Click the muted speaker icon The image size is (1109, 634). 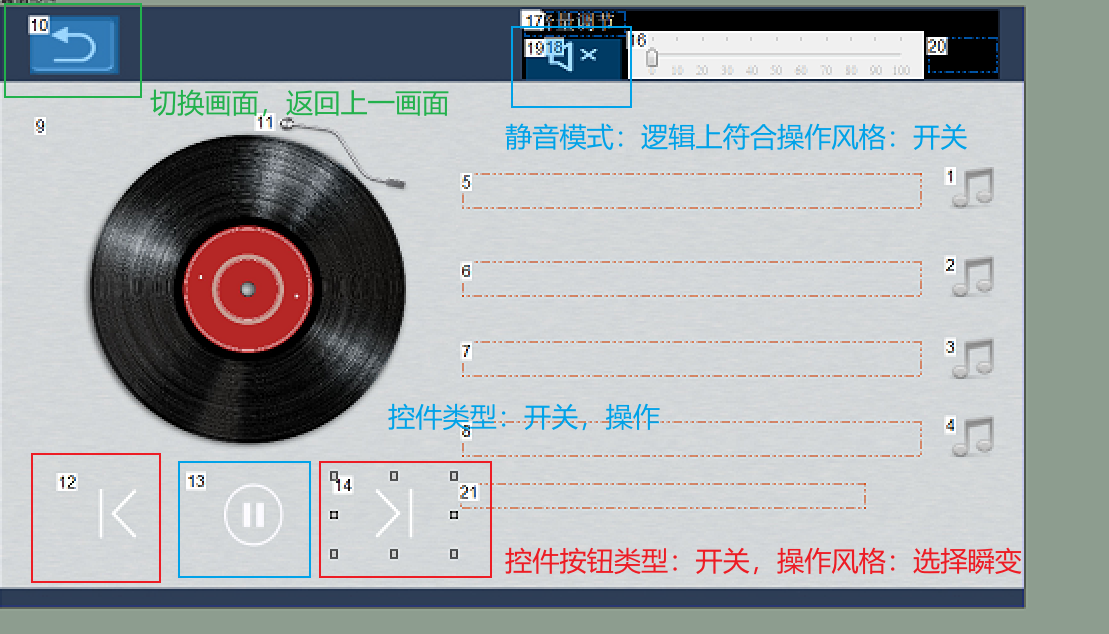pos(572,55)
